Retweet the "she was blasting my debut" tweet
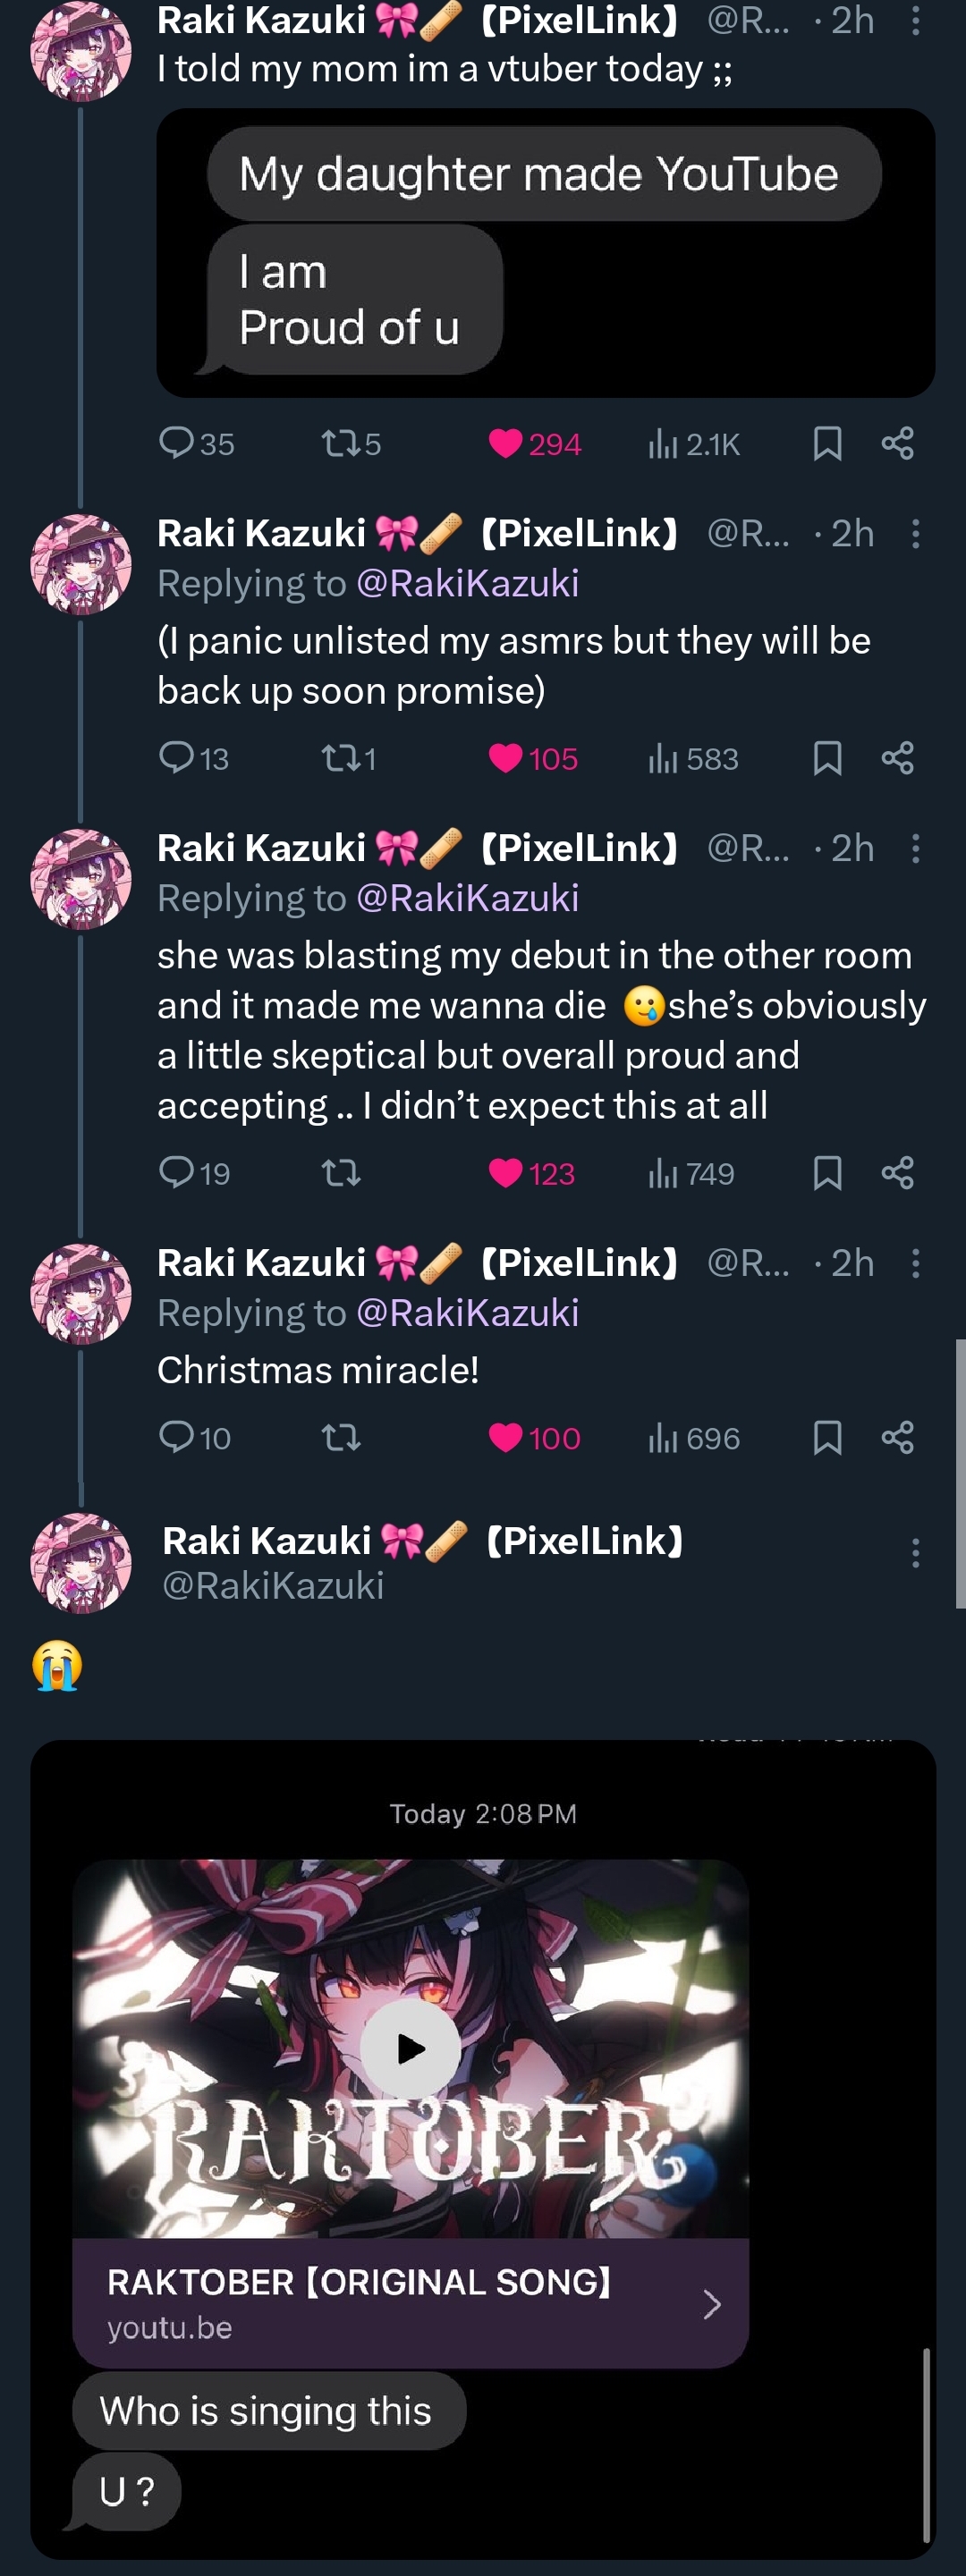Viewport: 966px width, 2576px height. [x=340, y=1173]
